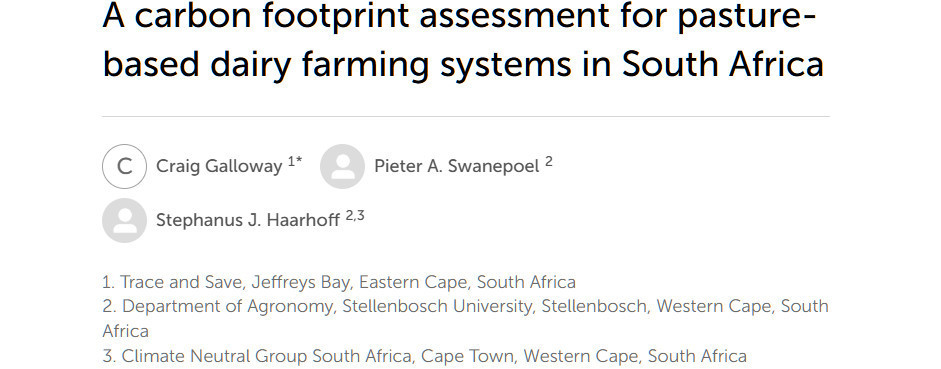The height and width of the screenshot is (369, 941).
Task: Select the Climate Neutral Group affiliation line
Action: click(x=425, y=356)
